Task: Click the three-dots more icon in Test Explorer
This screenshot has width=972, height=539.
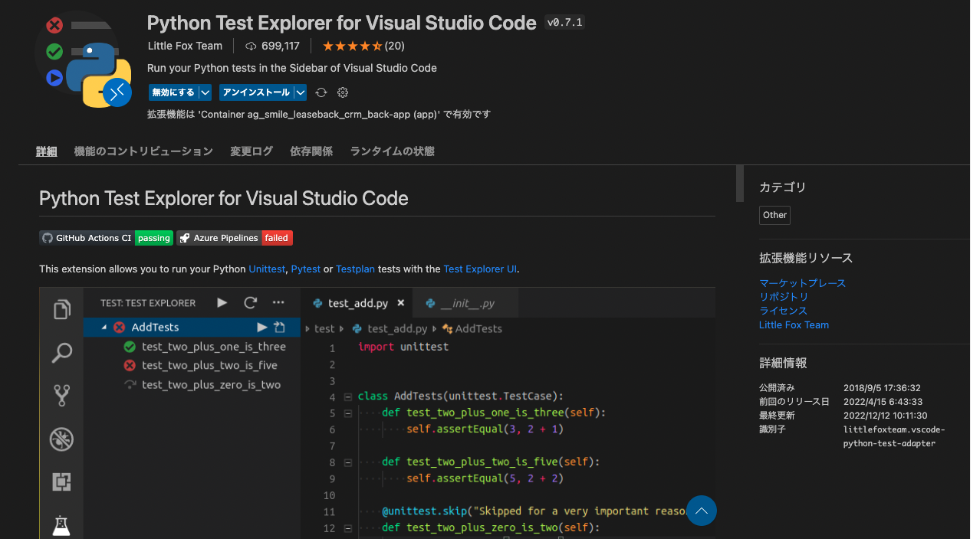Action: click(x=278, y=303)
